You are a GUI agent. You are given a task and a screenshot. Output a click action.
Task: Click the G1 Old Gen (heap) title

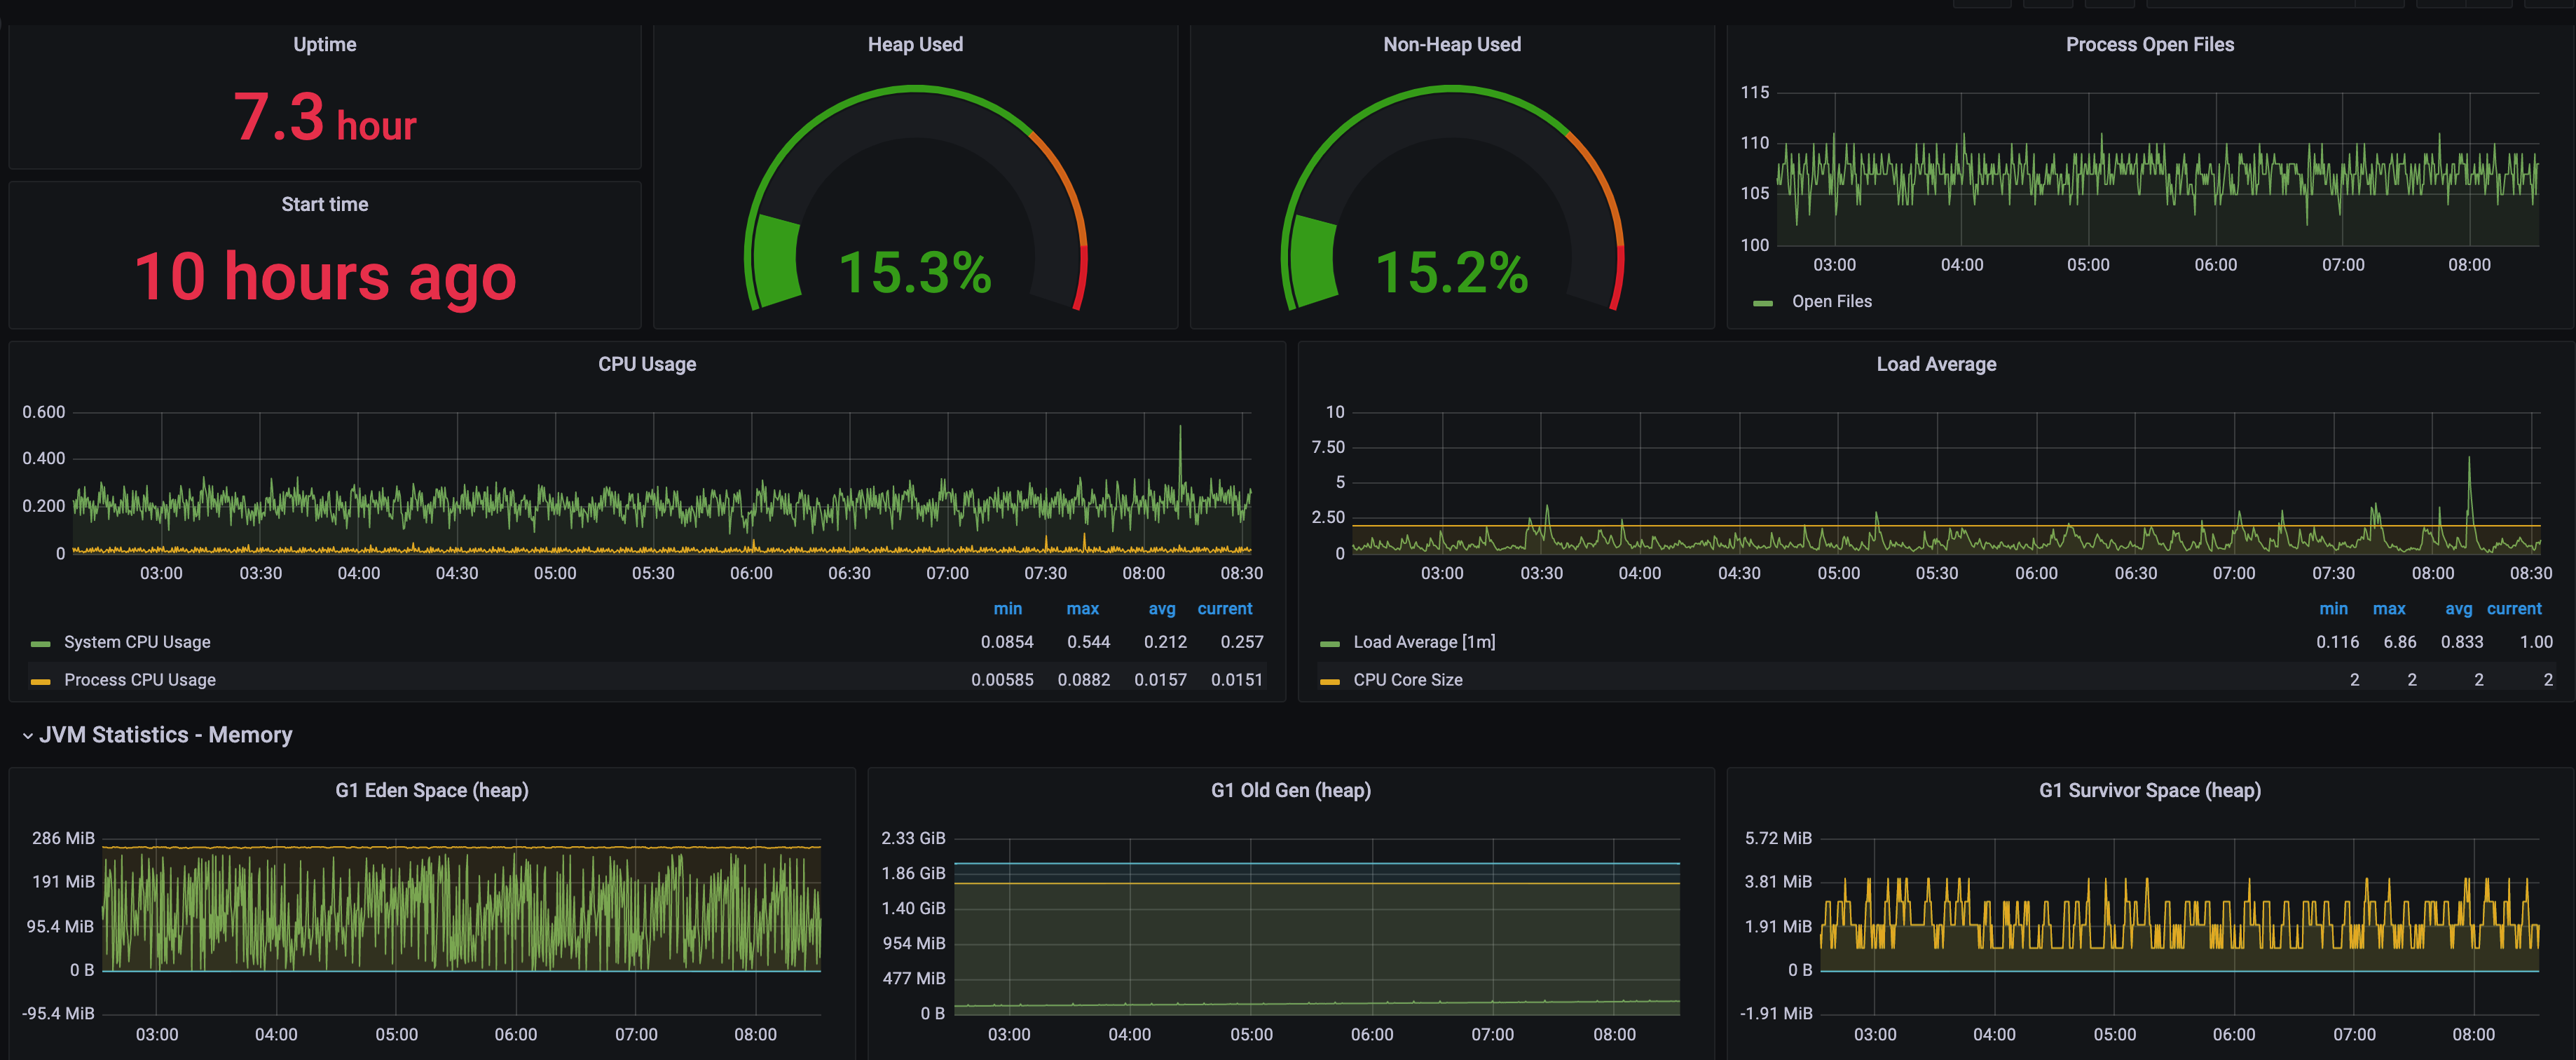tap(1290, 790)
